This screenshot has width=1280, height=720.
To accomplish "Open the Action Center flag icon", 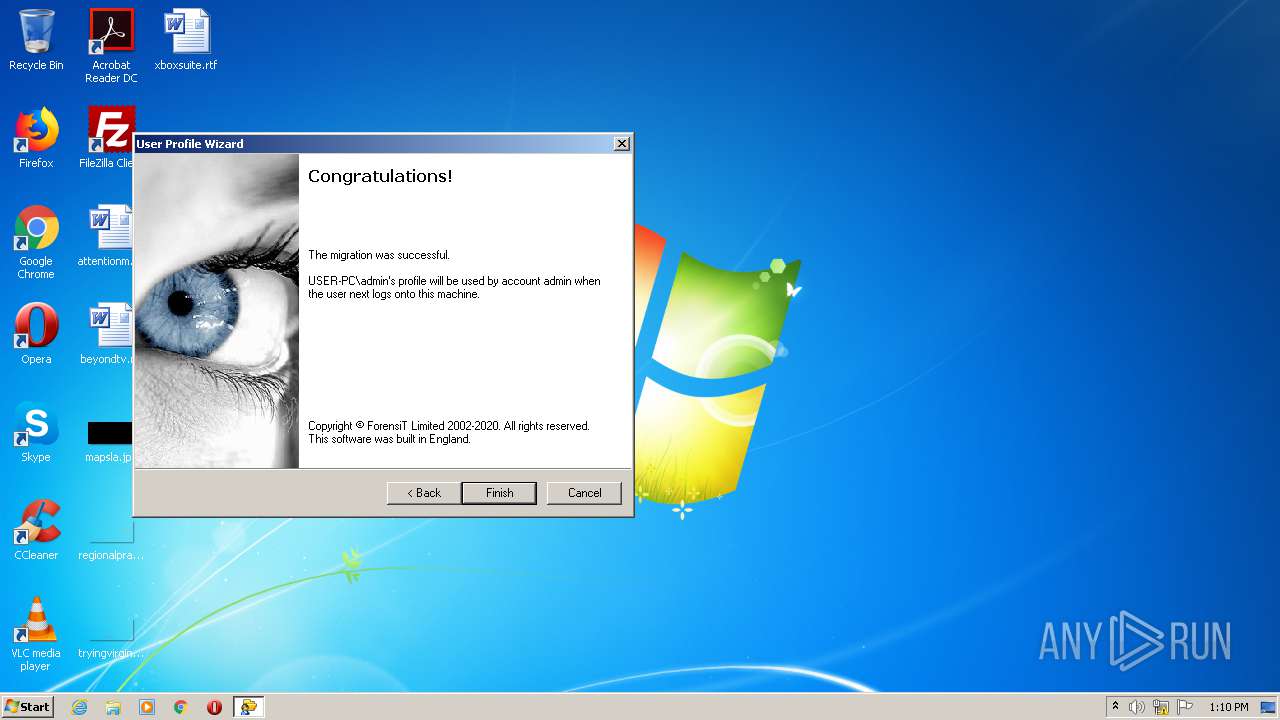I will 1185,707.
